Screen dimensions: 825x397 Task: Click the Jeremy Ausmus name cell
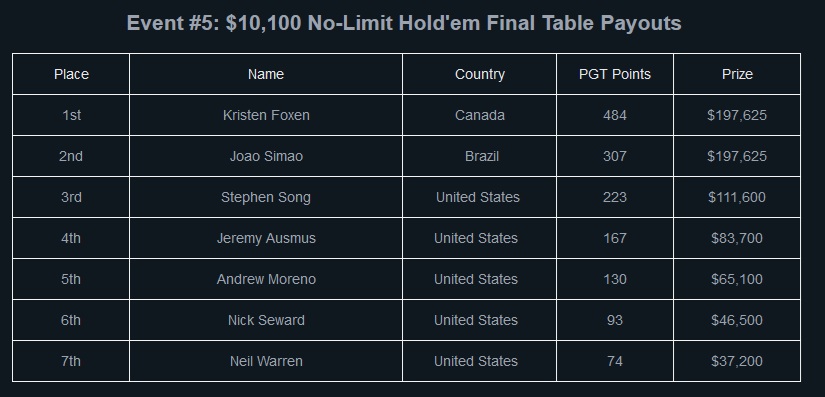click(x=266, y=238)
